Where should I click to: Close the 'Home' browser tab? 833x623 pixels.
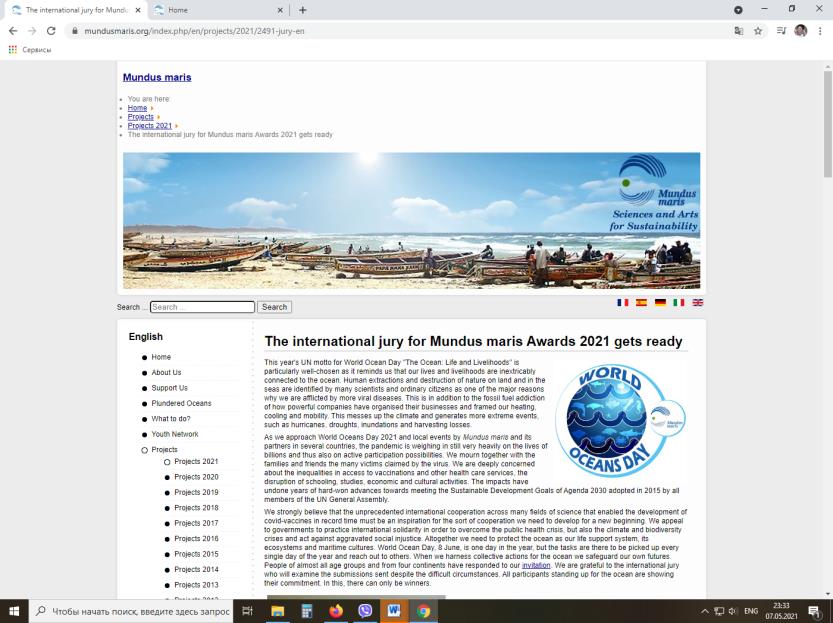tap(280, 10)
